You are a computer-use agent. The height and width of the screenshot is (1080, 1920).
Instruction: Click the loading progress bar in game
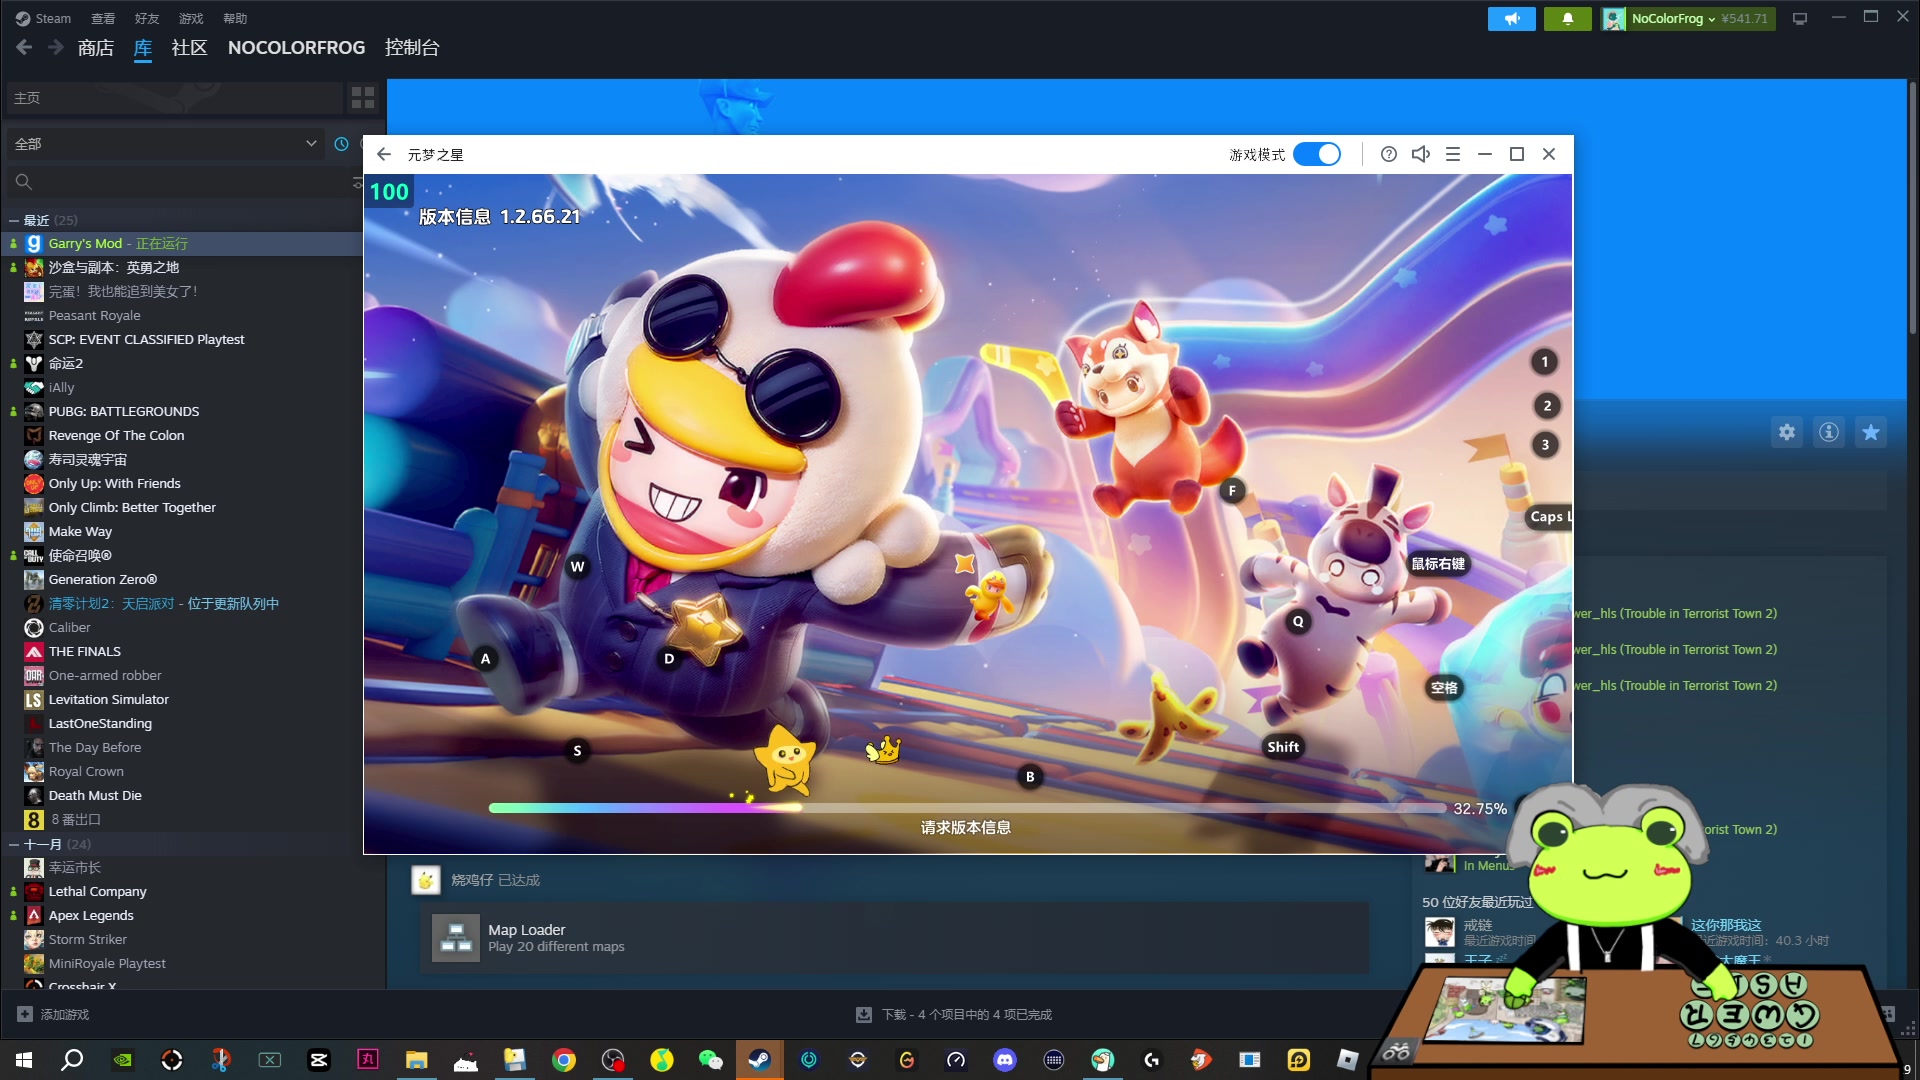966,808
